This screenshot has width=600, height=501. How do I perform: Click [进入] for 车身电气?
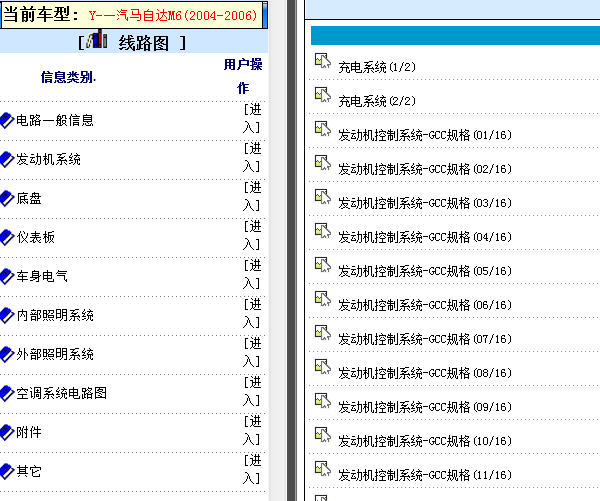252,274
